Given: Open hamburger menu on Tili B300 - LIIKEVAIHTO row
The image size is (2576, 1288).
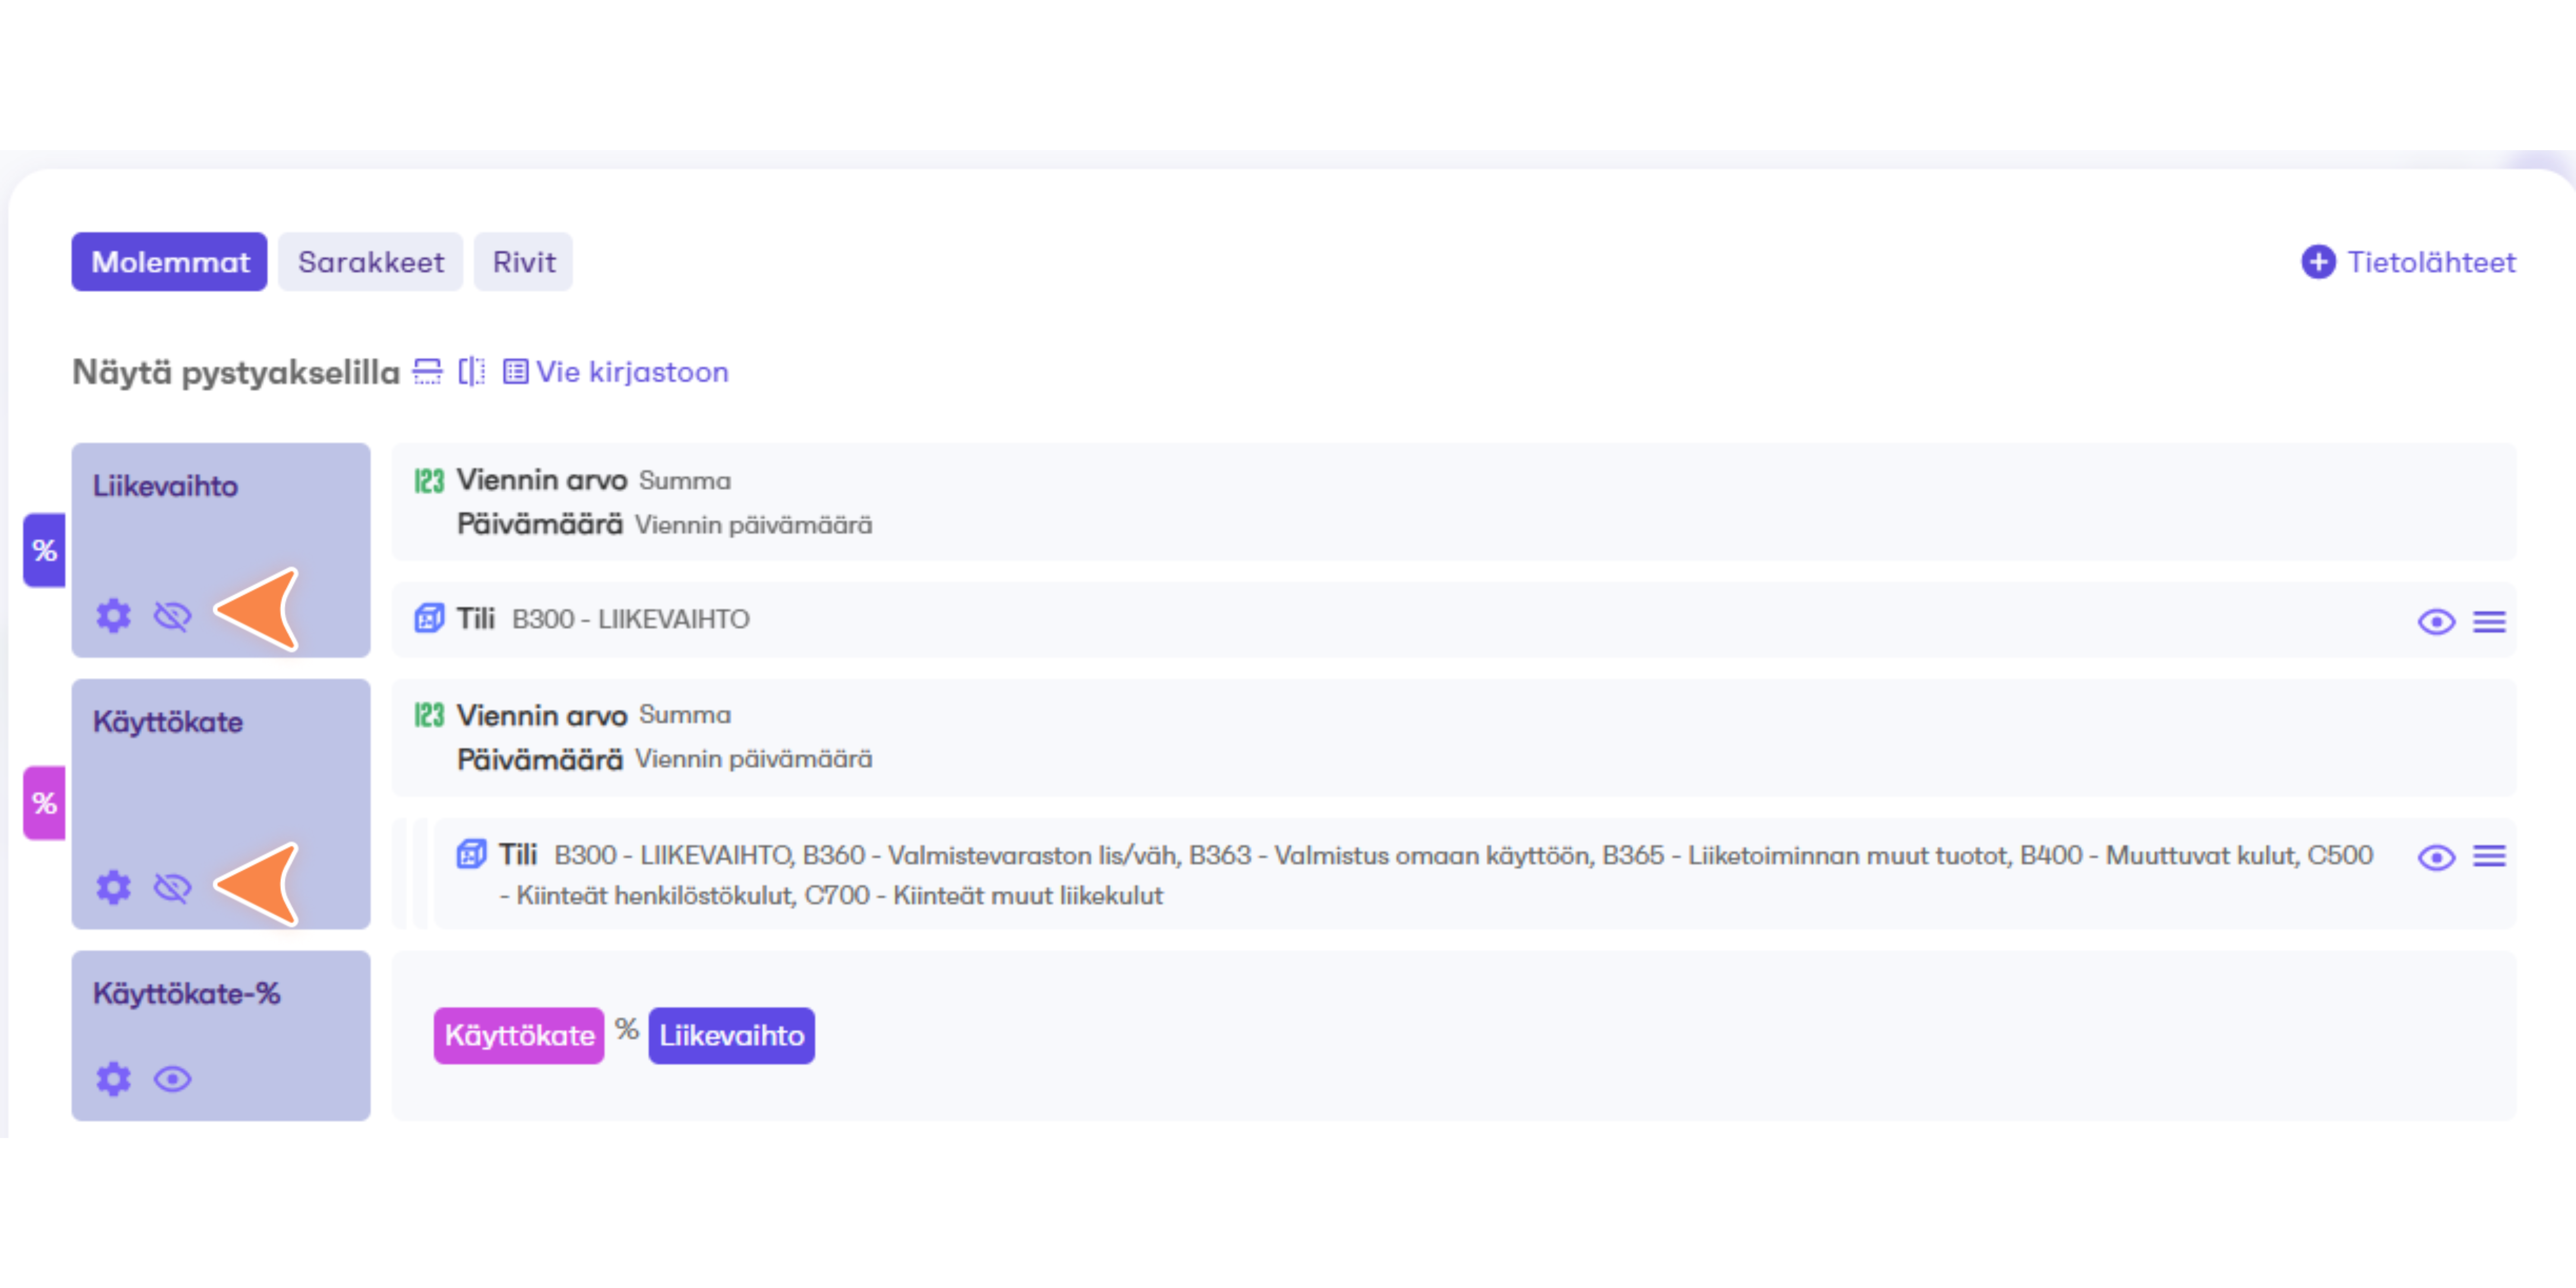Looking at the screenshot, I should pyautogui.click(x=2489, y=622).
